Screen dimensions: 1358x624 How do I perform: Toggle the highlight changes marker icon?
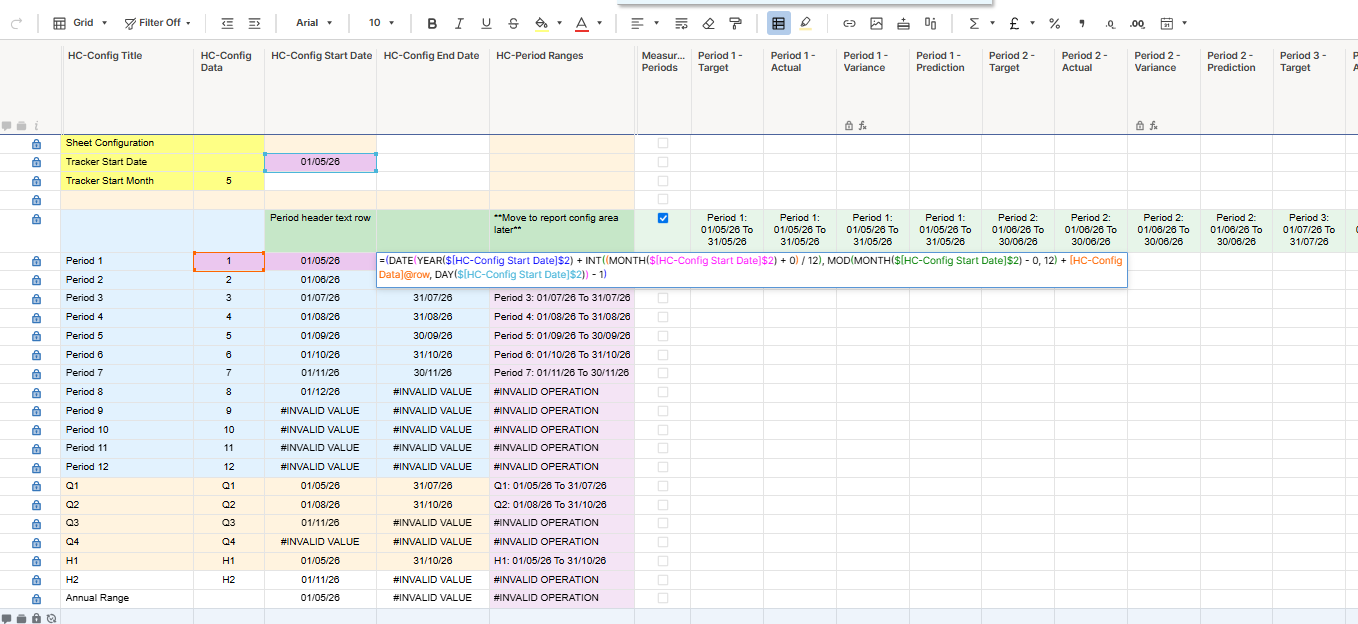pos(806,23)
